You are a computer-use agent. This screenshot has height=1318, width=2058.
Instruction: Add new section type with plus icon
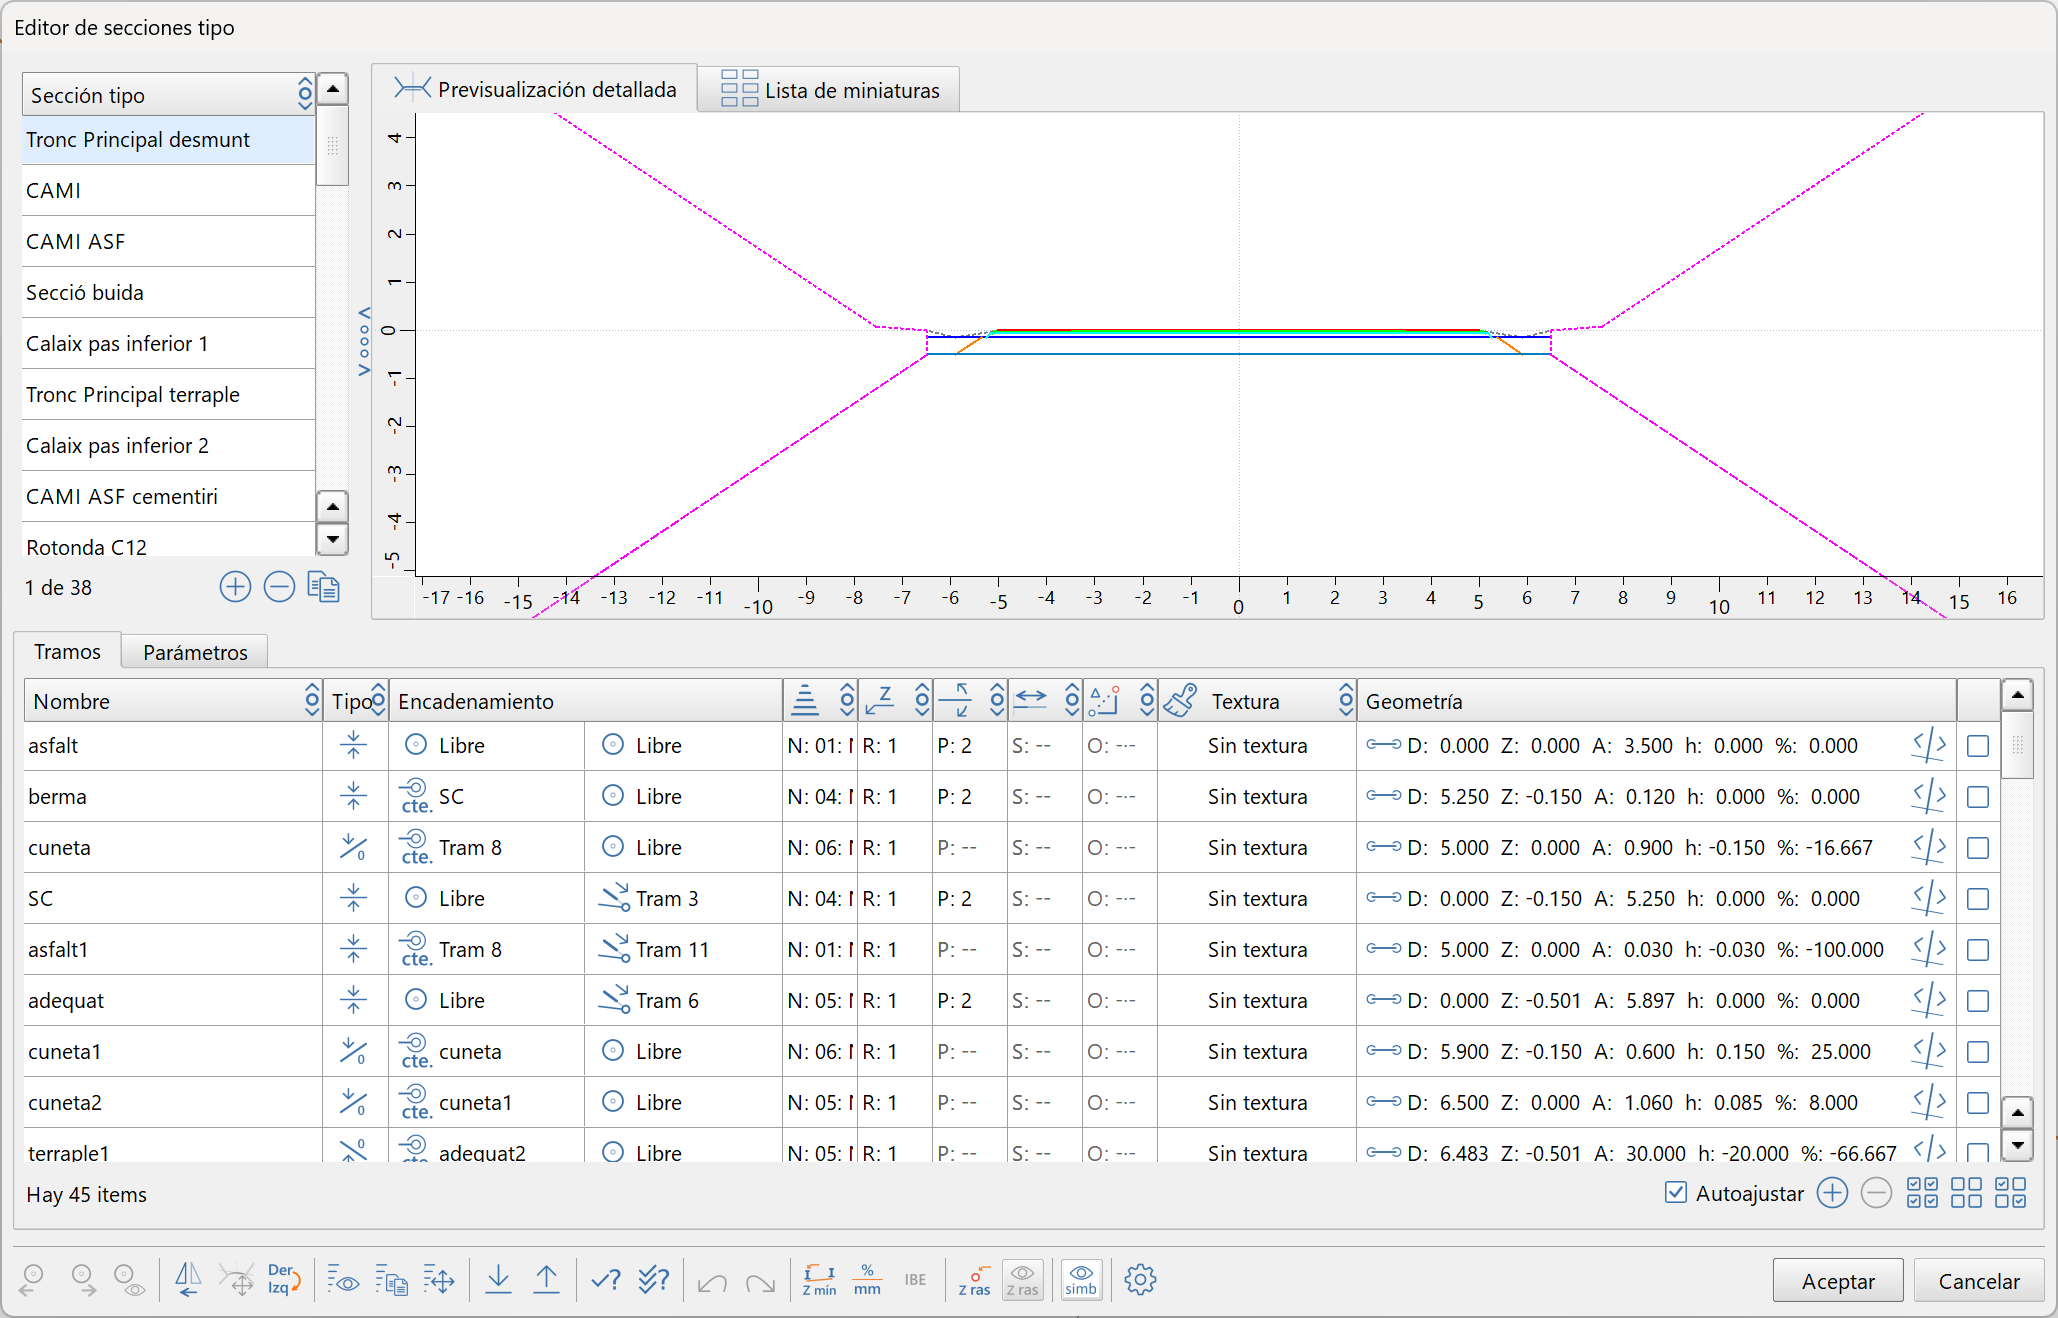pos(235,587)
